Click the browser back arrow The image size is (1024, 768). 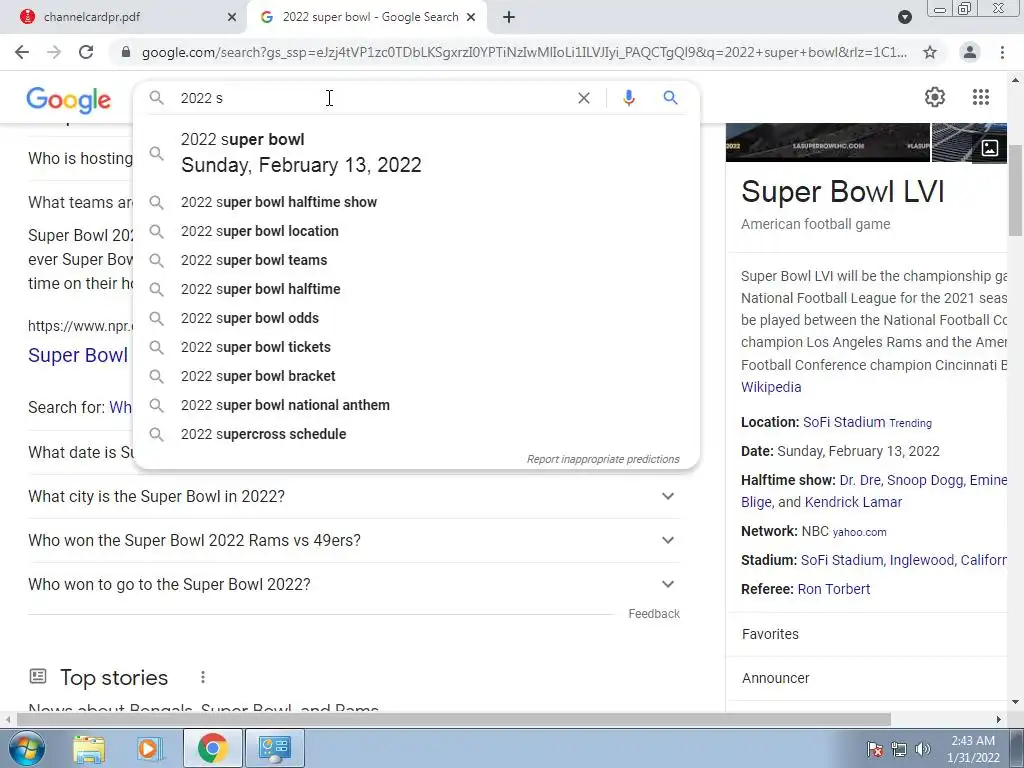(x=22, y=52)
